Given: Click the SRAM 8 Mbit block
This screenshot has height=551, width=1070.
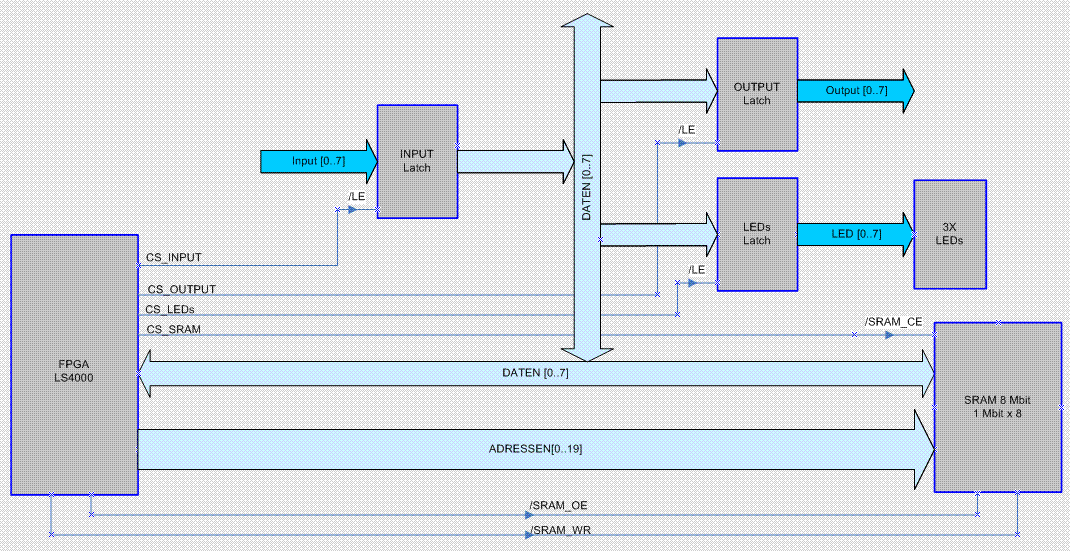Looking at the screenshot, I should coord(998,407).
